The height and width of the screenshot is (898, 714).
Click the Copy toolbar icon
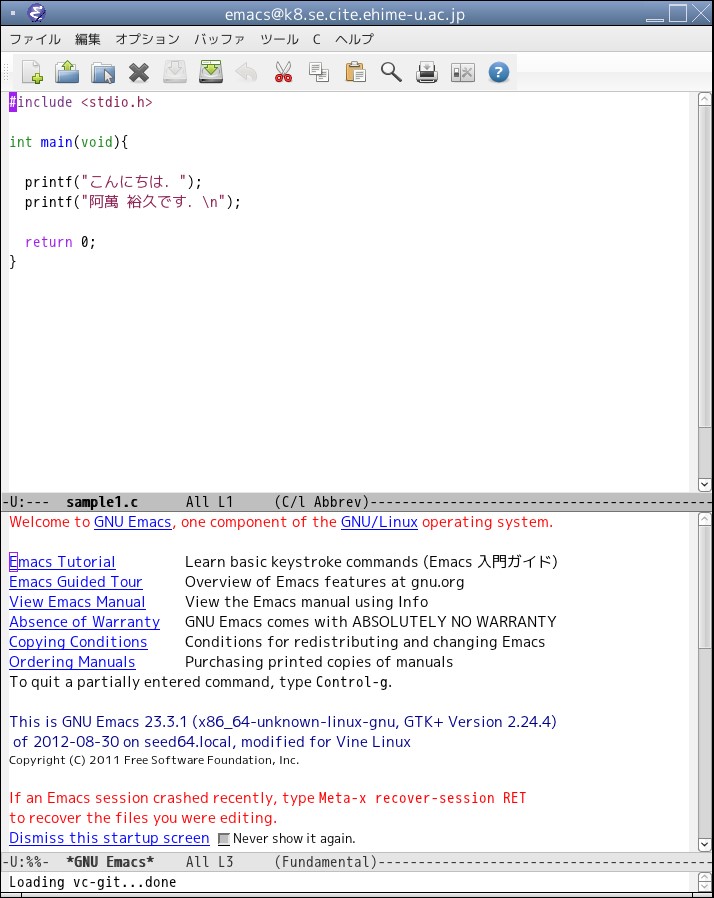point(319,72)
